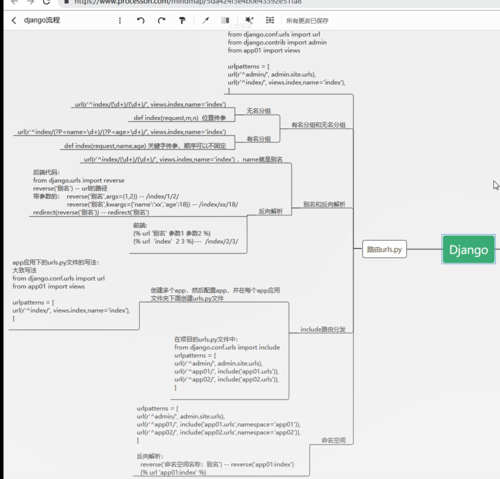Viewport: 500px width, 479px height.
Task: Click the 所有更改已保存 saved status text
Action: (x=307, y=21)
